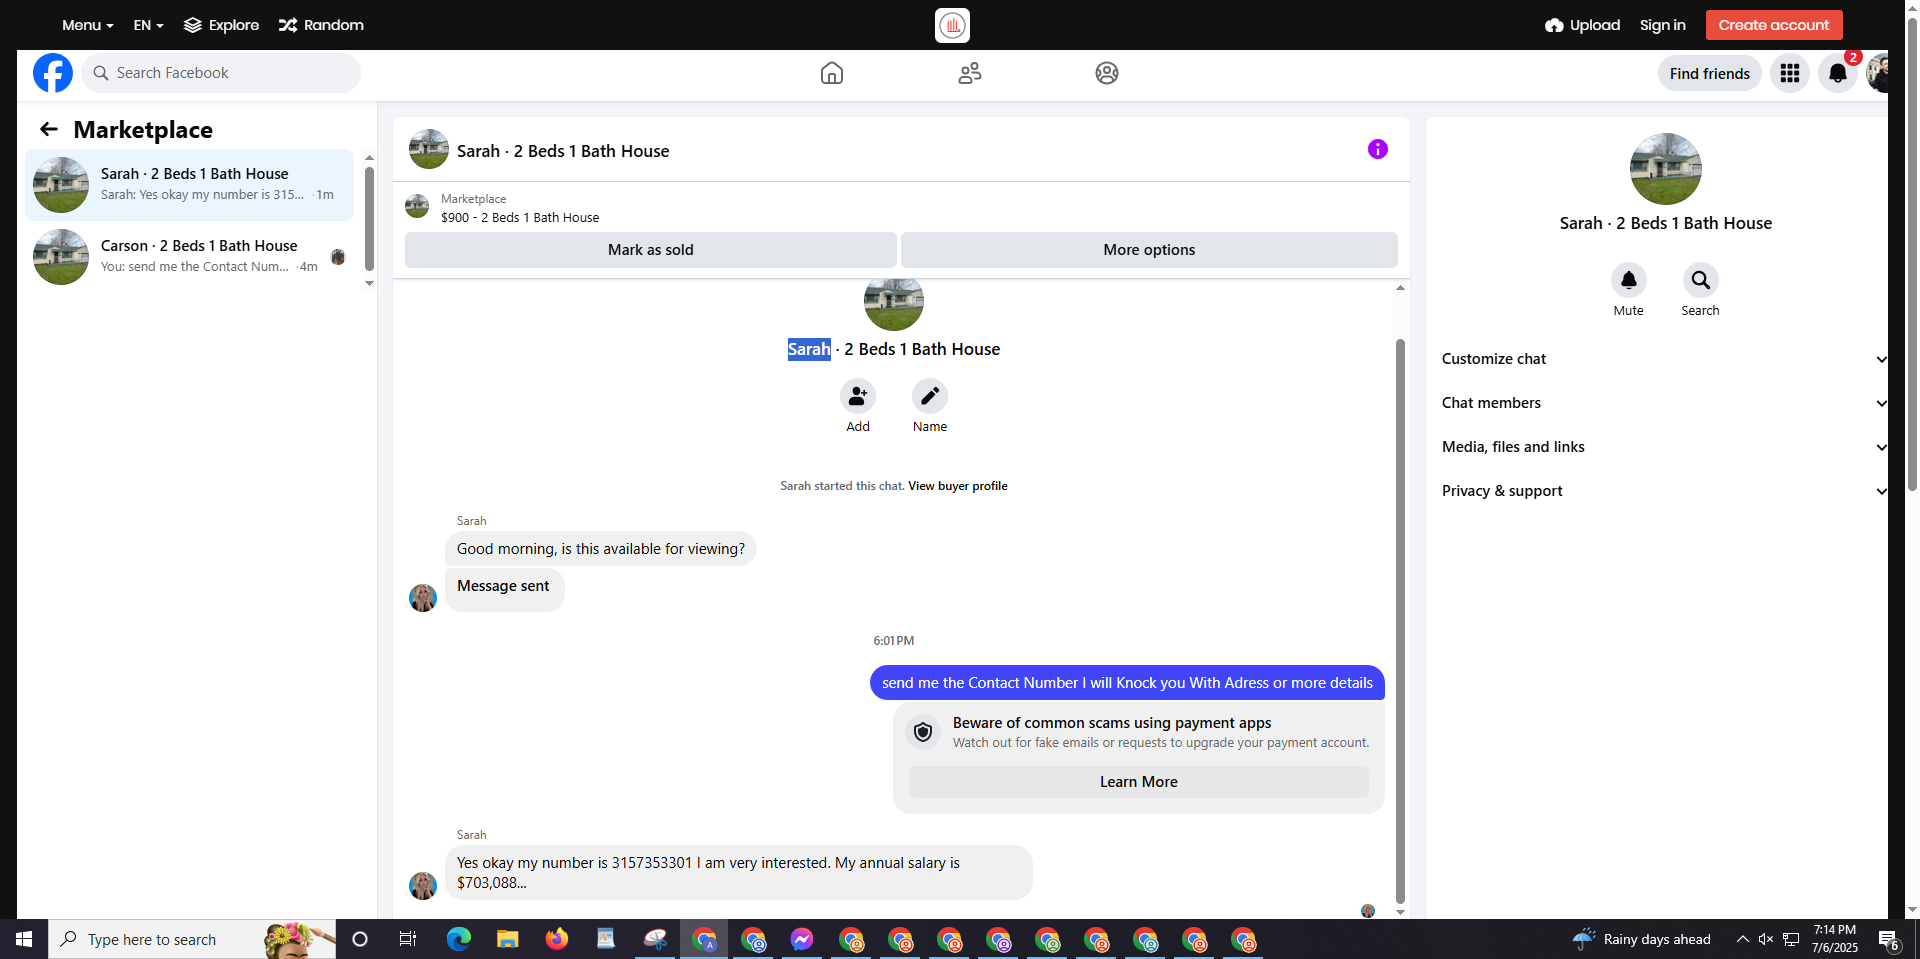Click the message thread vertical scrollbar

click(x=1400, y=620)
